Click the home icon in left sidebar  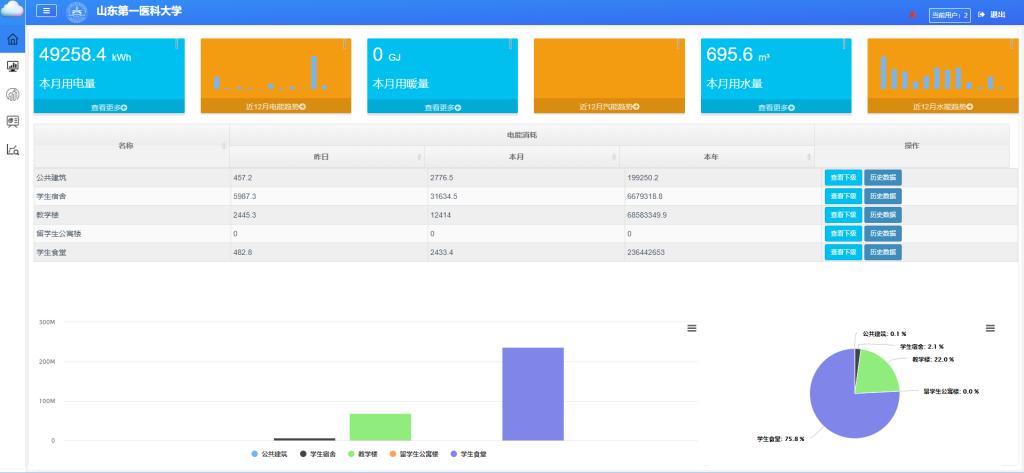click(13, 40)
